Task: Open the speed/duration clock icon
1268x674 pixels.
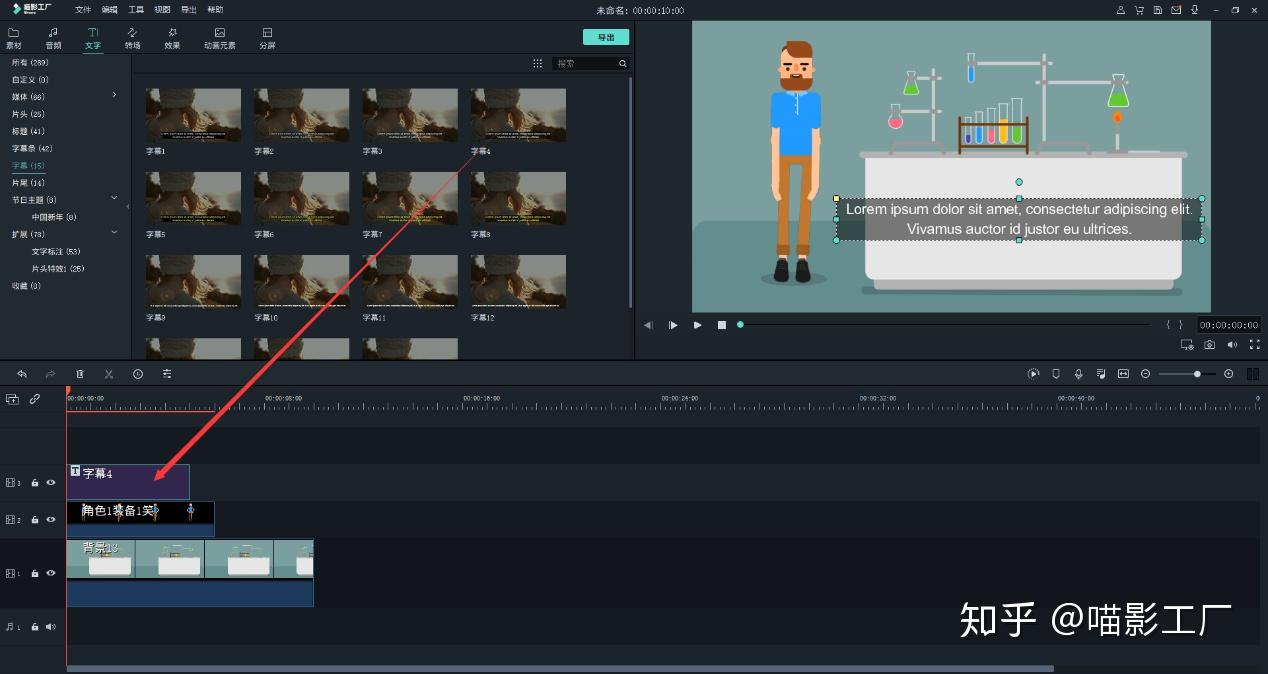Action: pos(138,374)
